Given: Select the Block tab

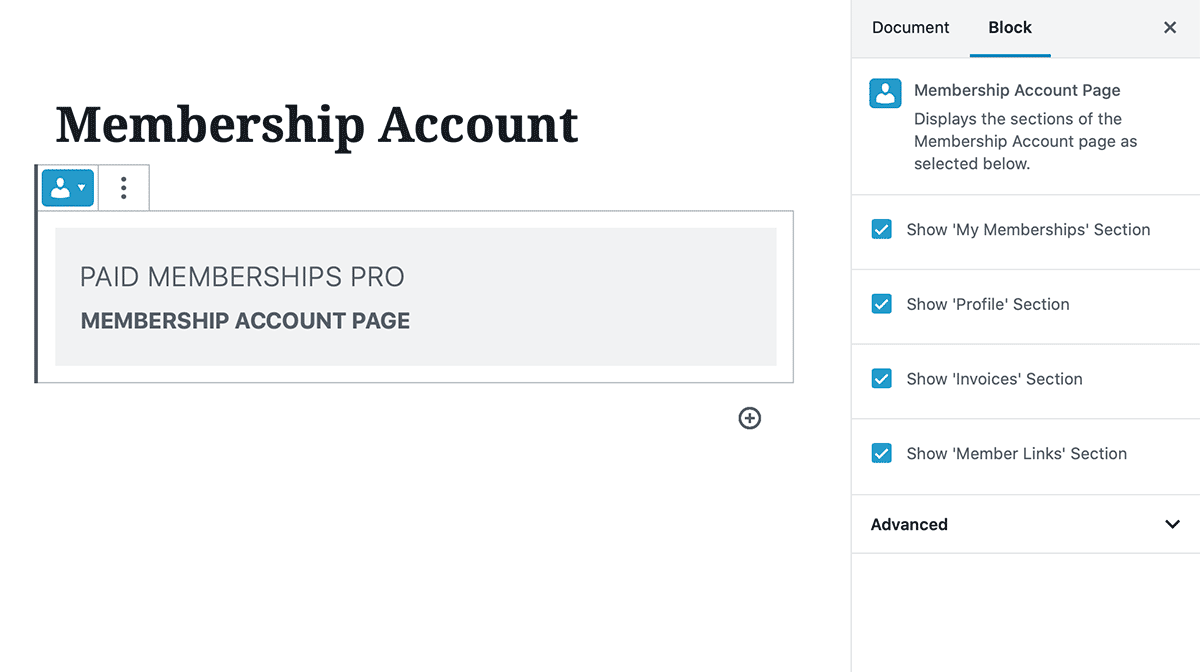Looking at the screenshot, I should (1010, 28).
